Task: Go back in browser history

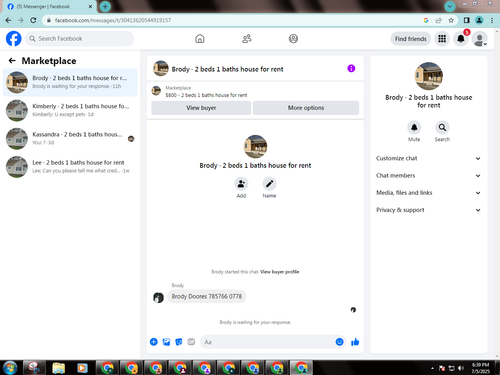Action: [x=8, y=20]
